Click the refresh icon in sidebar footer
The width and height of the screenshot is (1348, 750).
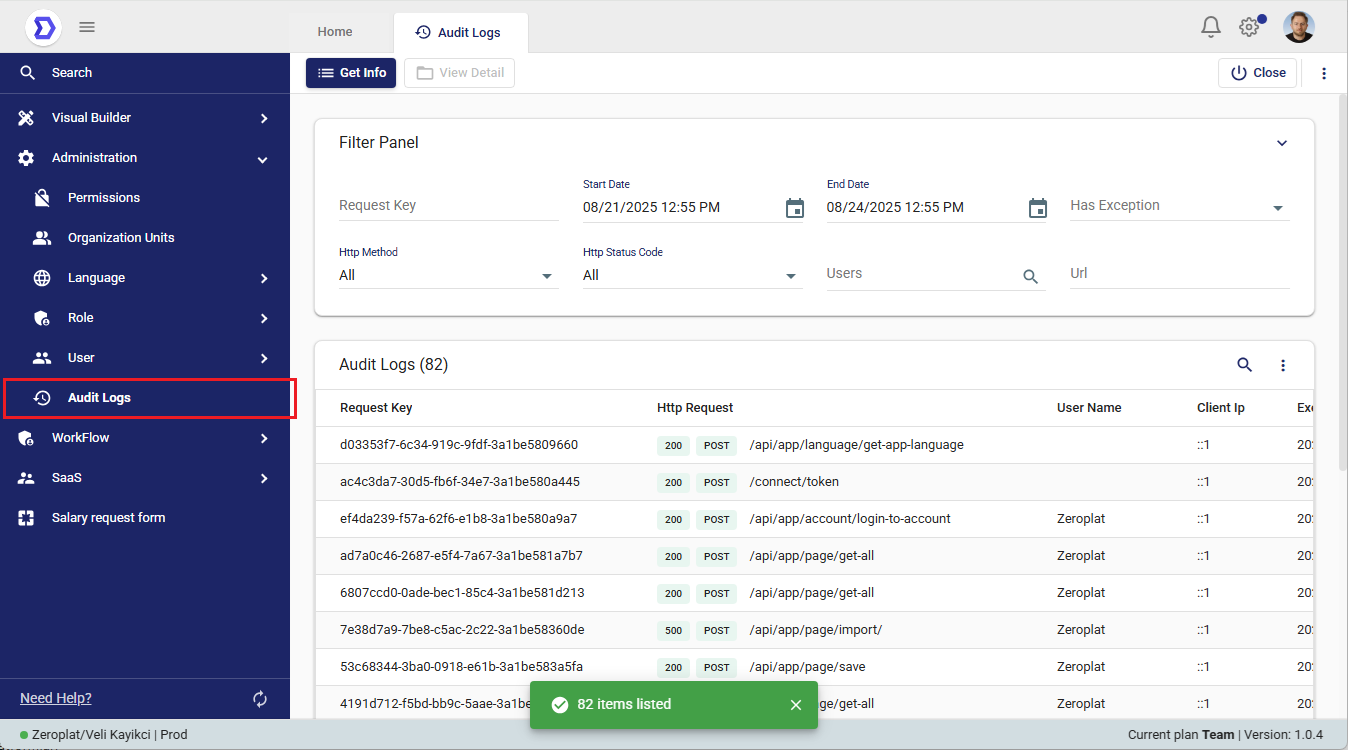coord(260,699)
